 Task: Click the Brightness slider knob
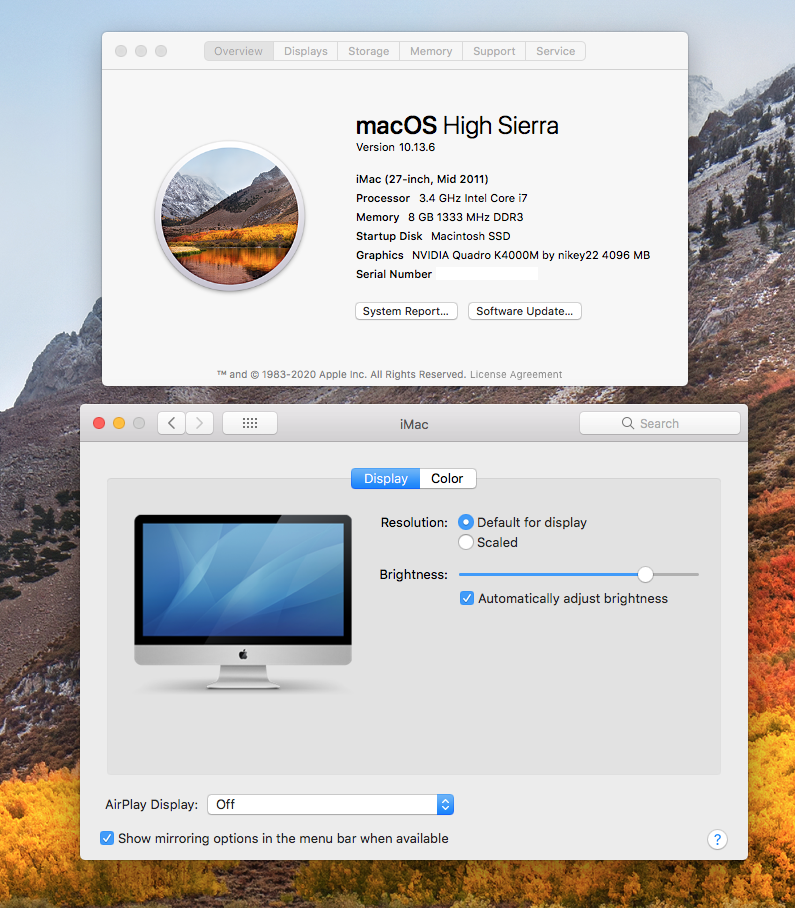pyautogui.click(x=645, y=574)
